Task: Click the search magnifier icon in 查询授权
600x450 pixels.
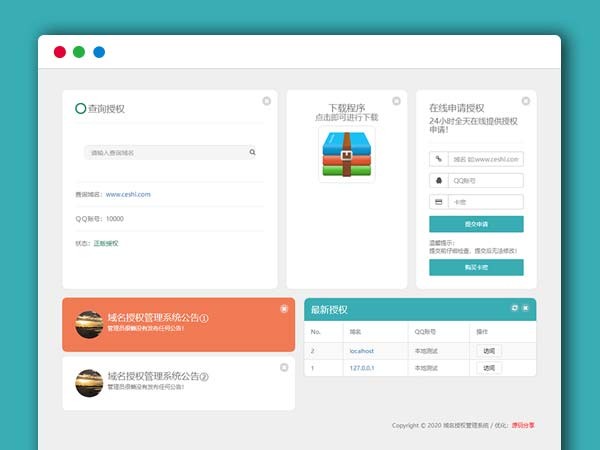Action: (252, 153)
